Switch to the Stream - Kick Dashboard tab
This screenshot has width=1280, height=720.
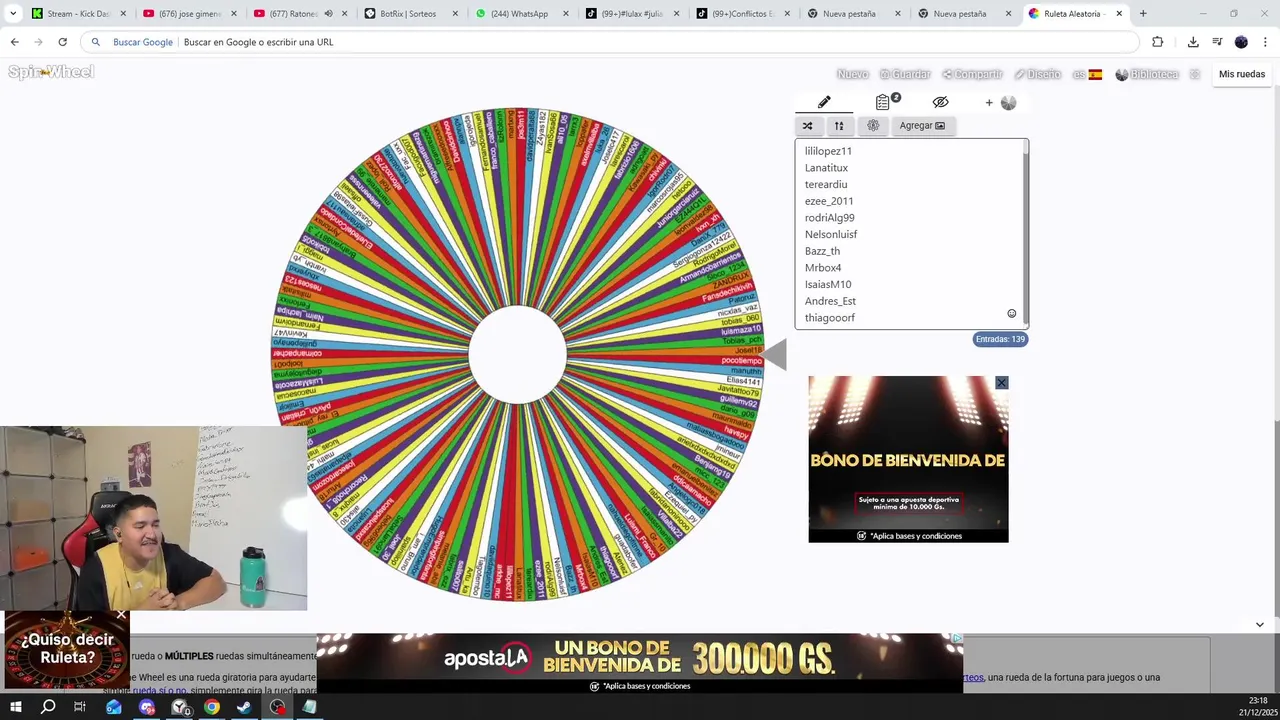pyautogui.click(x=79, y=14)
